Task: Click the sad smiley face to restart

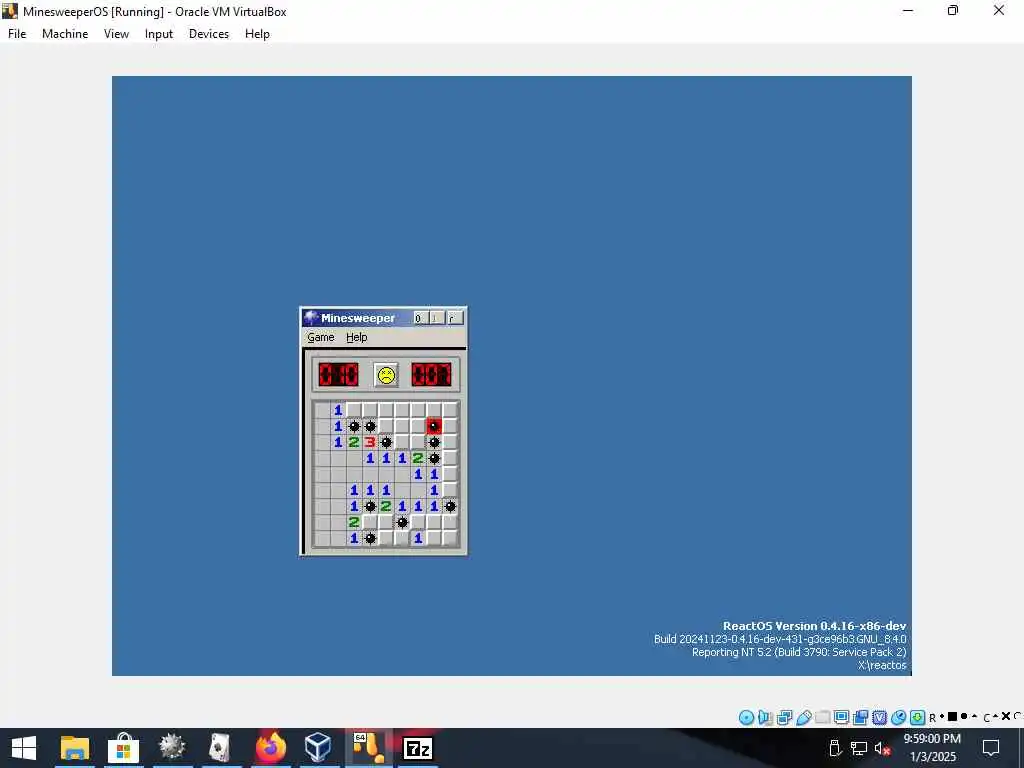Action: (386, 375)
